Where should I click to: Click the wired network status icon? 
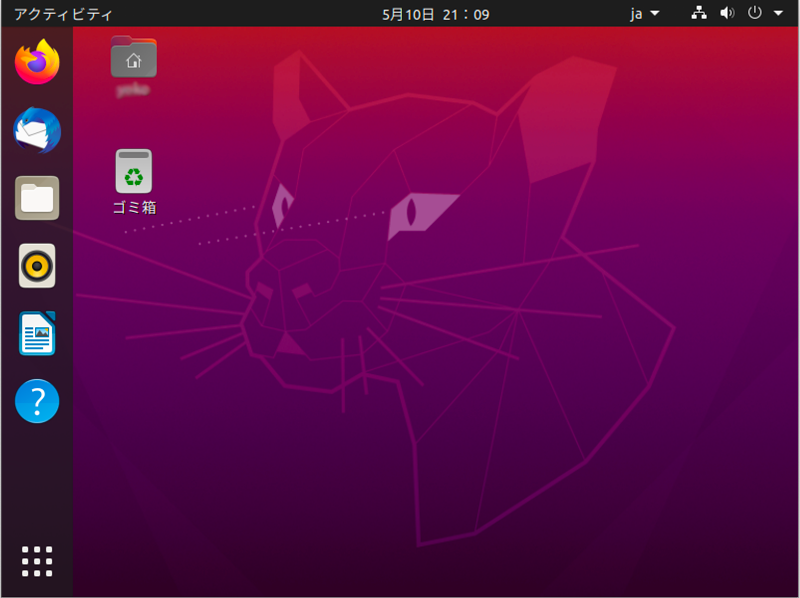[699, 13]
